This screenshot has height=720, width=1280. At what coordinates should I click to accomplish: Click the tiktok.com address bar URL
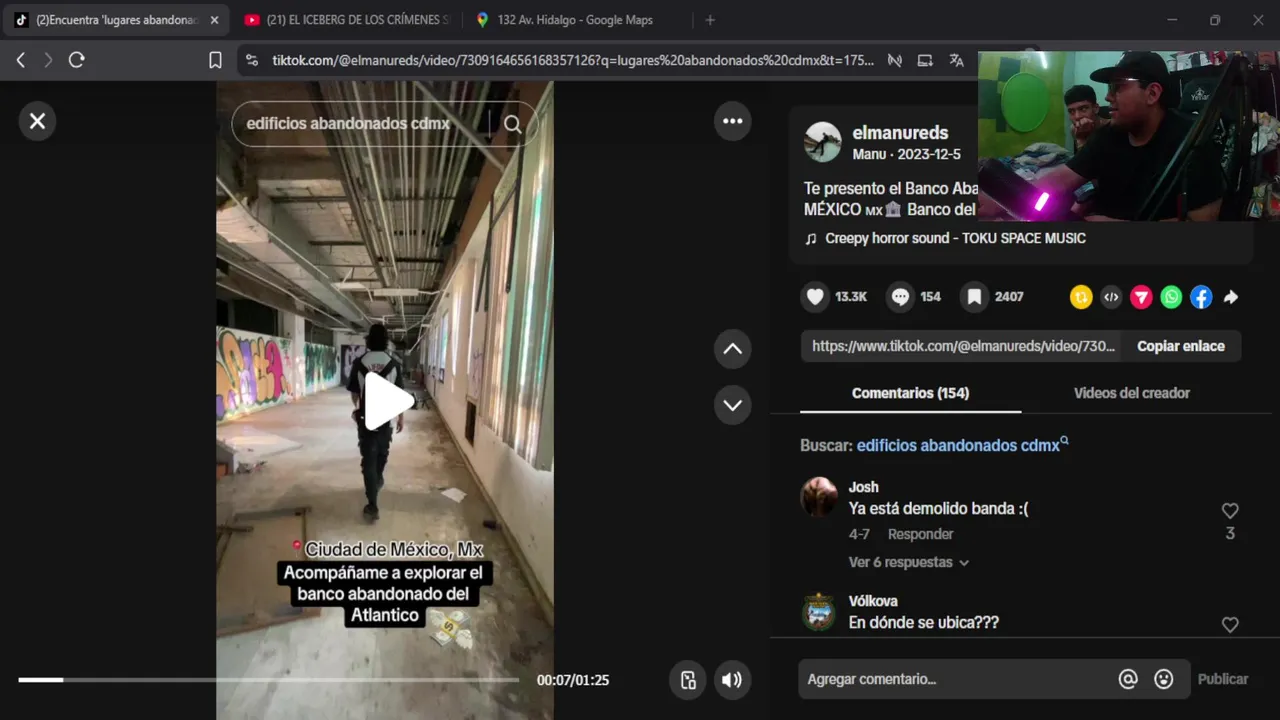[573, 60]
